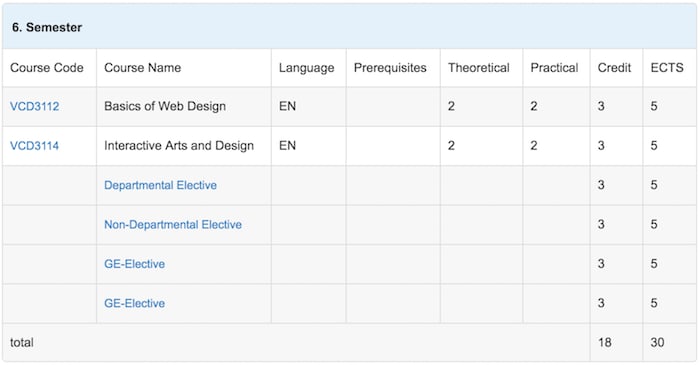Click the Theoretical column header
The height and width of the screenshot is (365, 700).
pyautogui.click(x=479, y=67)
